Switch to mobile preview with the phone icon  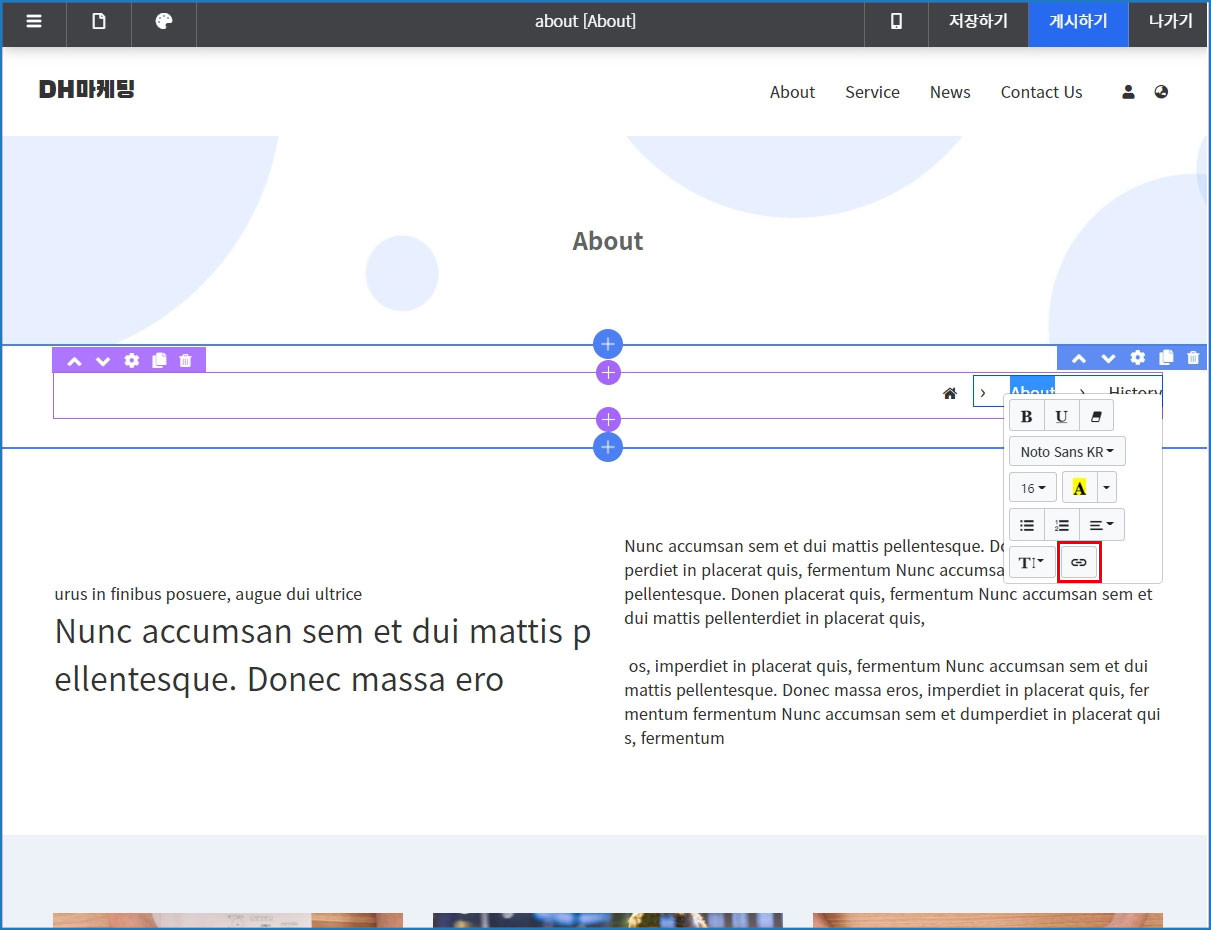click(896, 21)
